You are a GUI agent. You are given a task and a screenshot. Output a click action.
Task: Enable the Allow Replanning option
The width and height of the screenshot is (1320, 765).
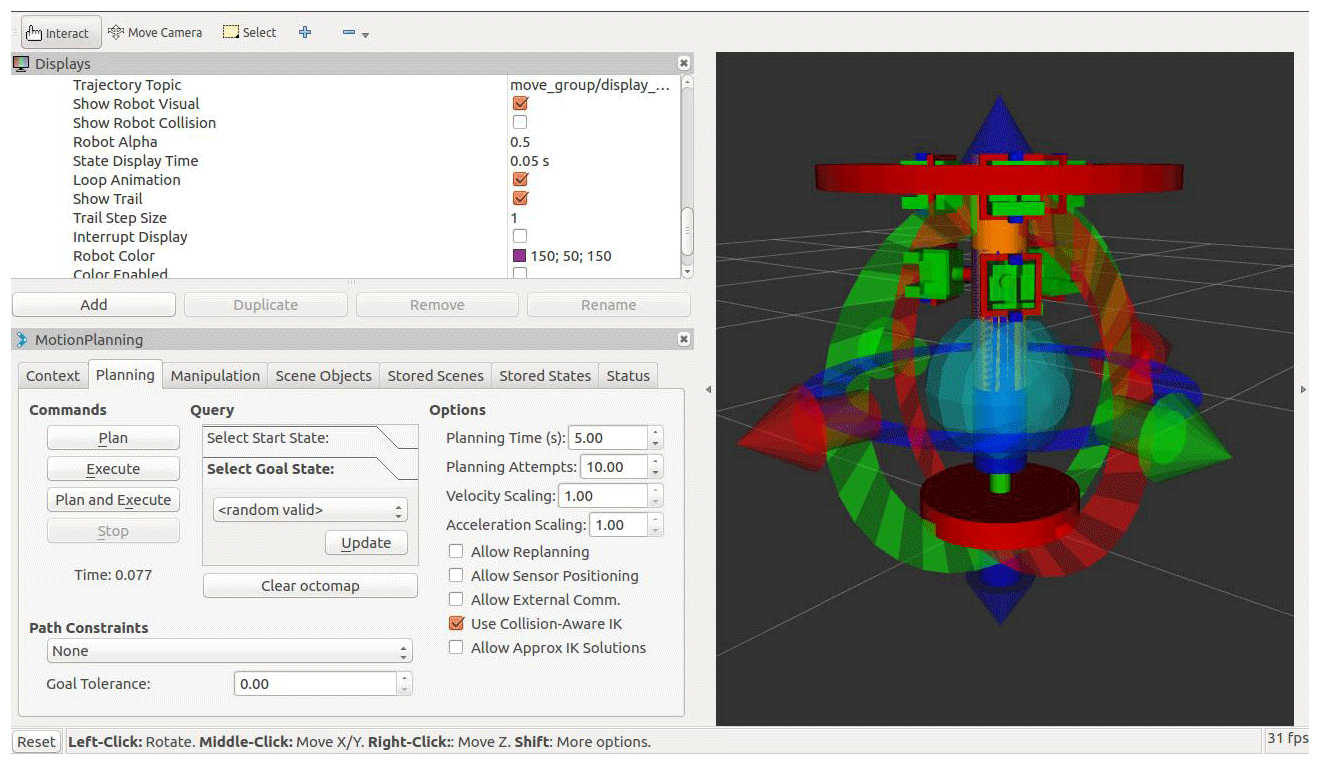click(456, 552)
